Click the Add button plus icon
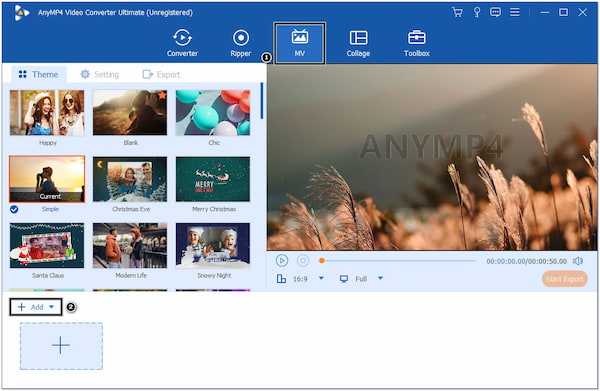The width and height of the screenshot is (600, 391). coord(21,307)
